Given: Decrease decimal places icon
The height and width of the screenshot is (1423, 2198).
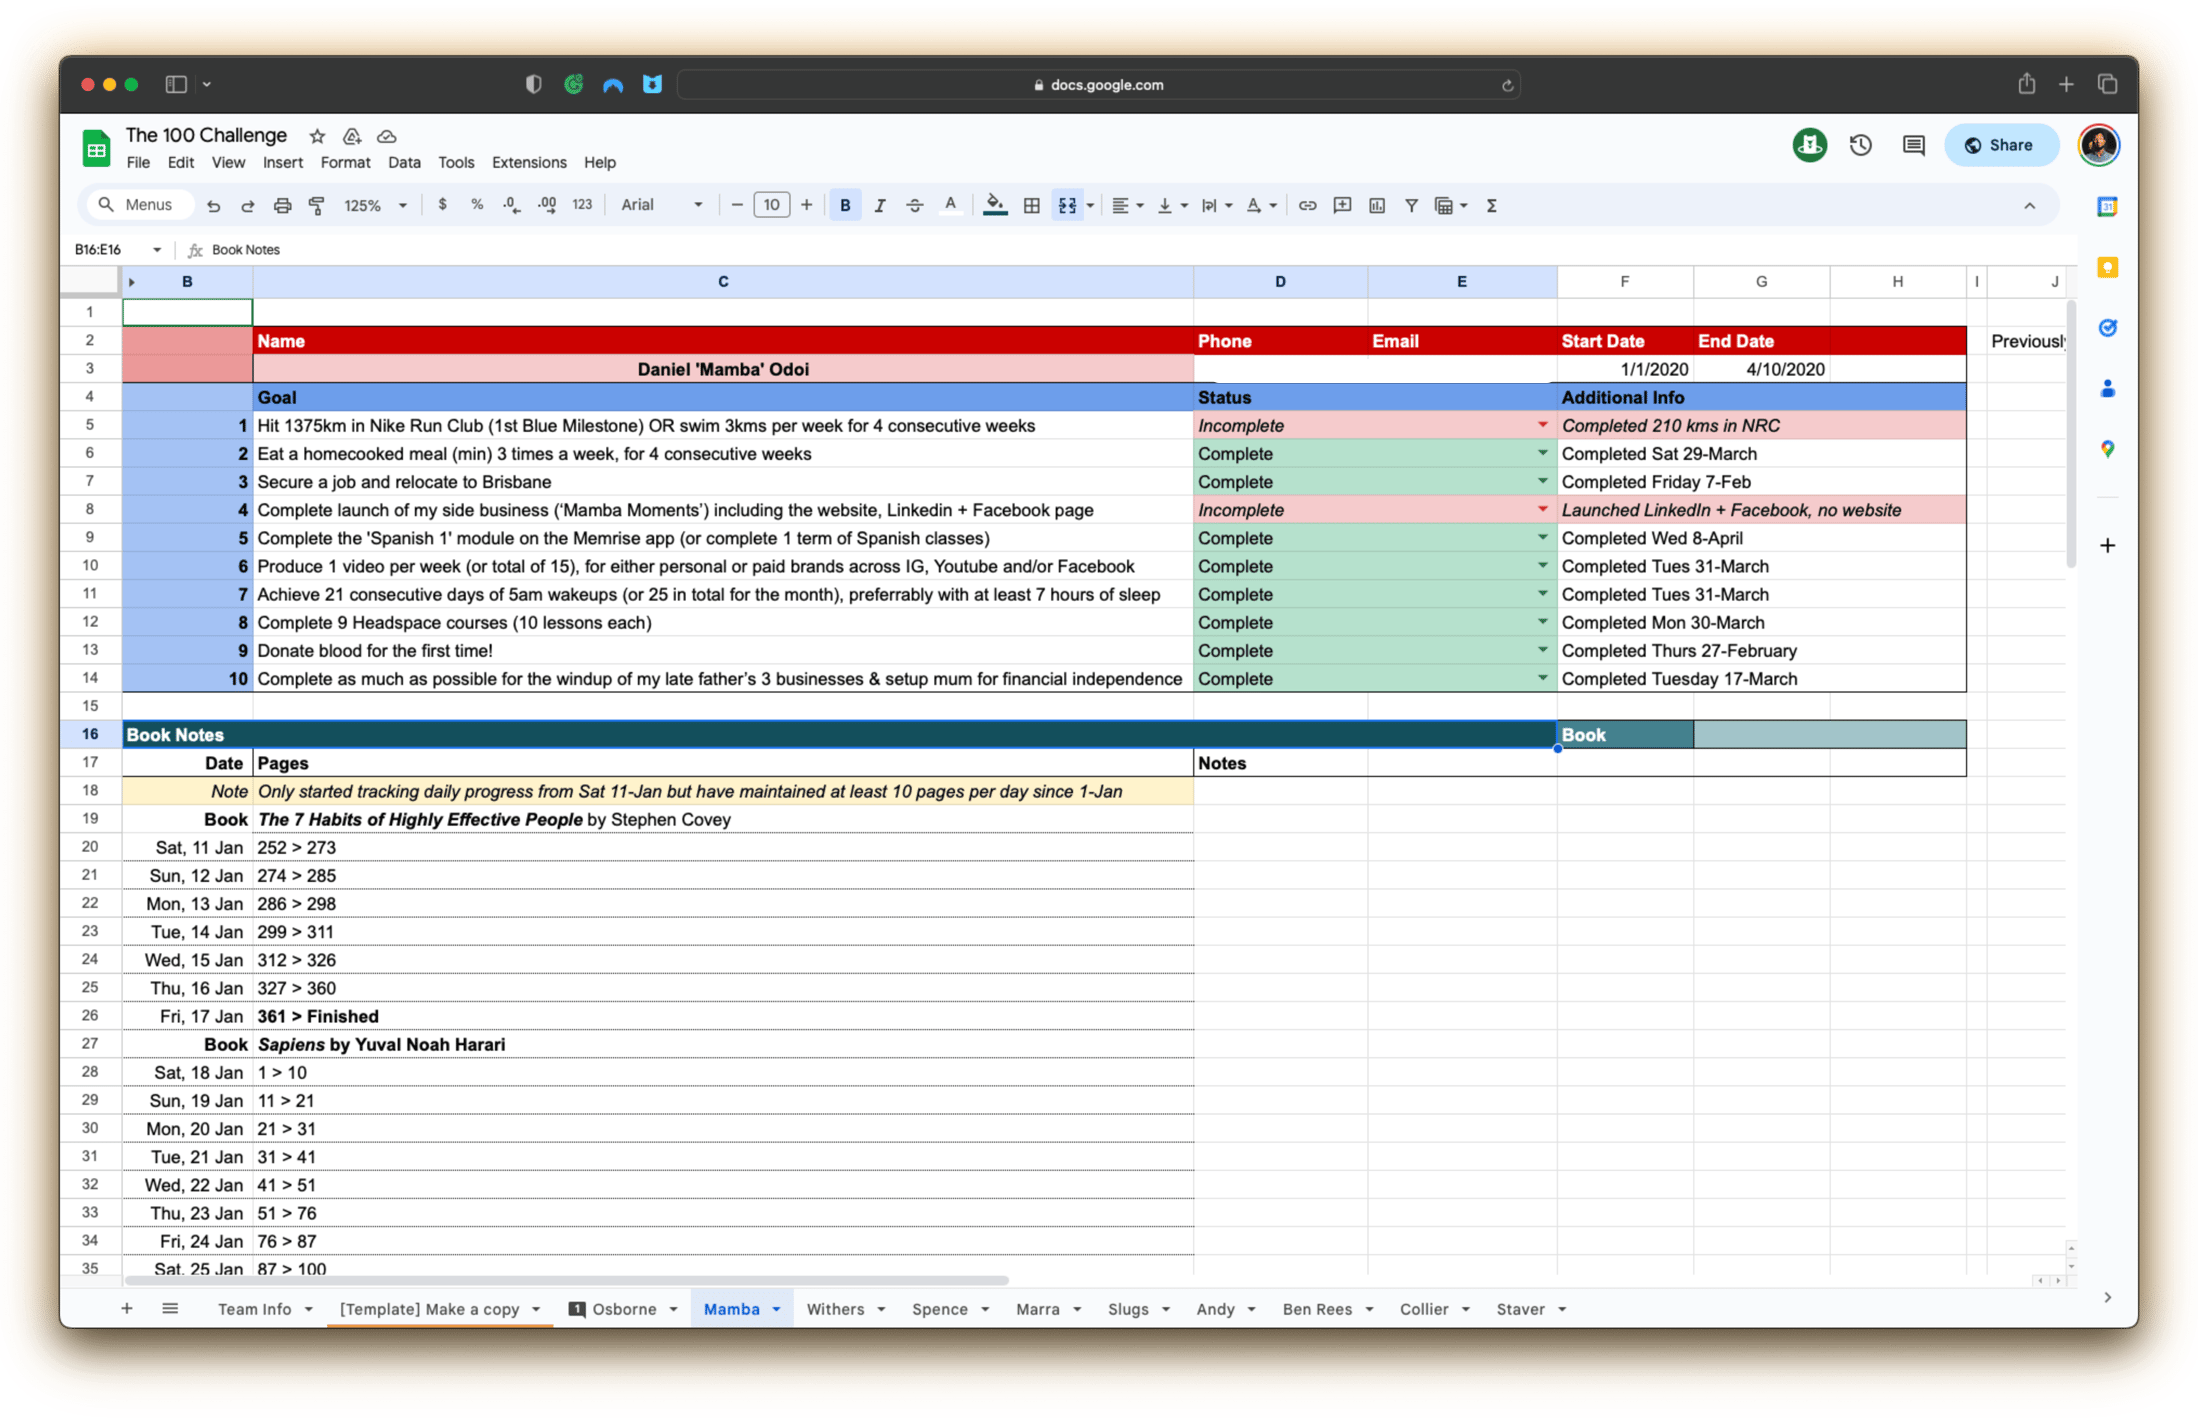Looking at the screenshot, I should click(511, 205).
